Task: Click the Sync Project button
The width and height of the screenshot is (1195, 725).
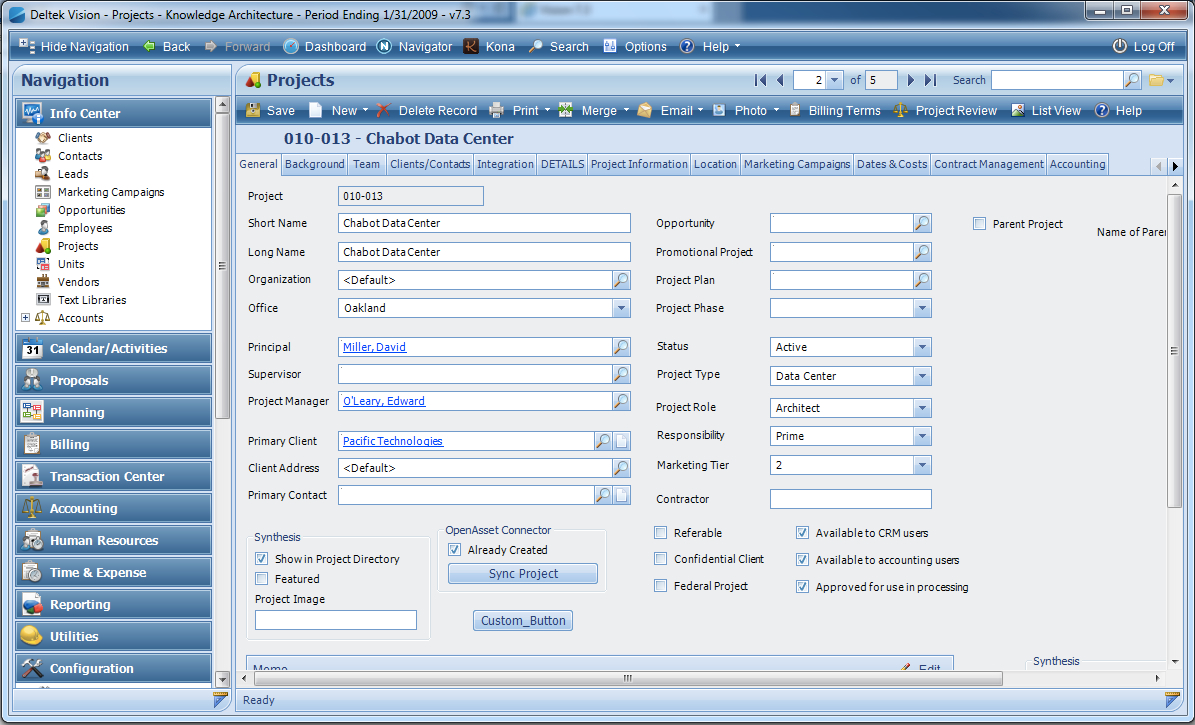Action: [522, 572]
